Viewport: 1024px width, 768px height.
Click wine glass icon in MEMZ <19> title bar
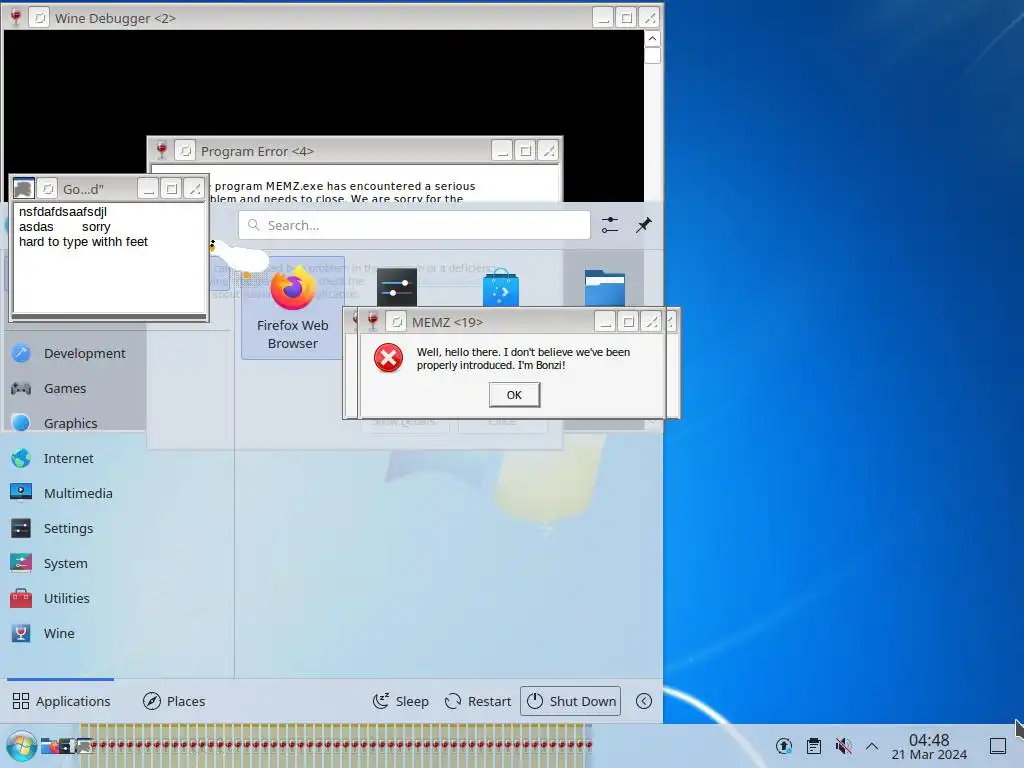pyautogui.click(x=373, y=321)
